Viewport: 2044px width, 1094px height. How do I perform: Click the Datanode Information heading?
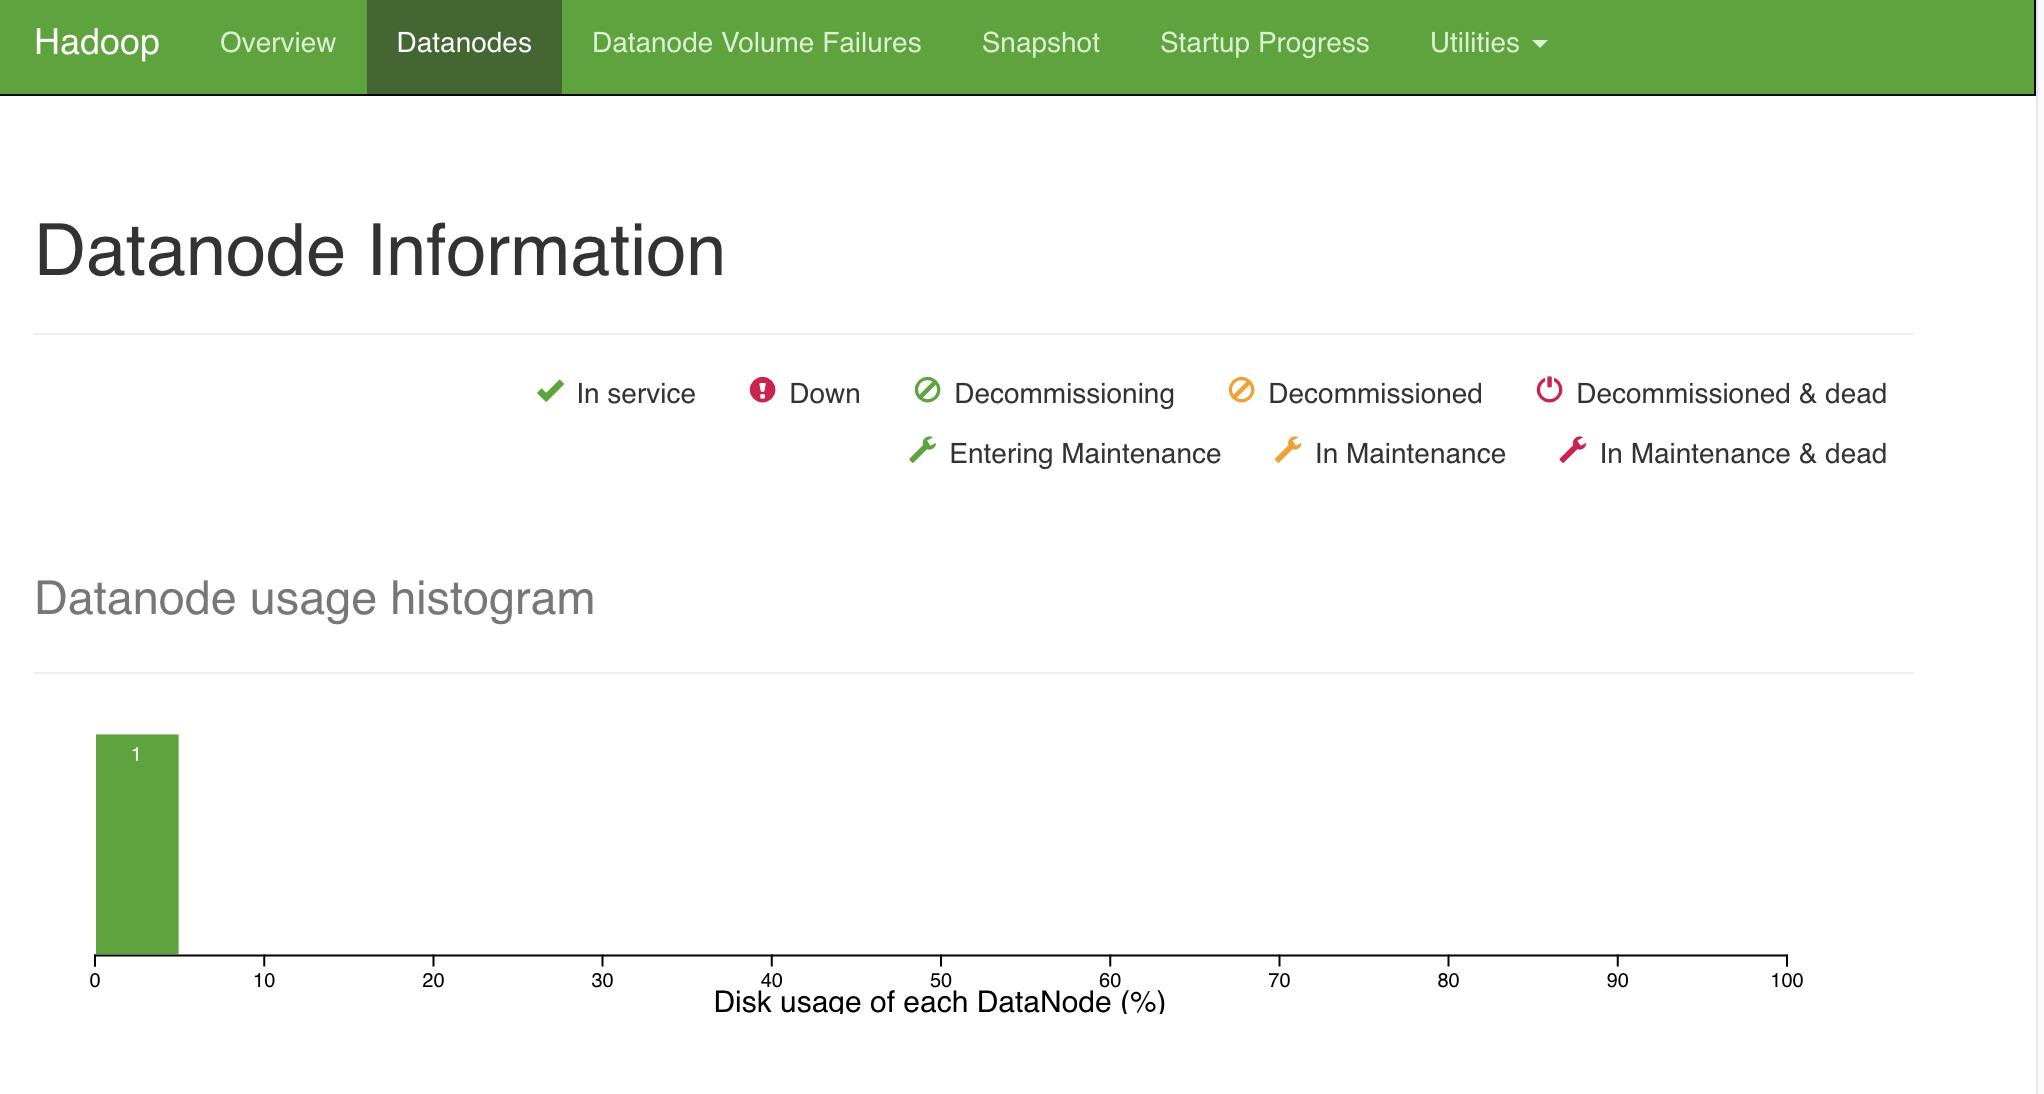(380, 250)
